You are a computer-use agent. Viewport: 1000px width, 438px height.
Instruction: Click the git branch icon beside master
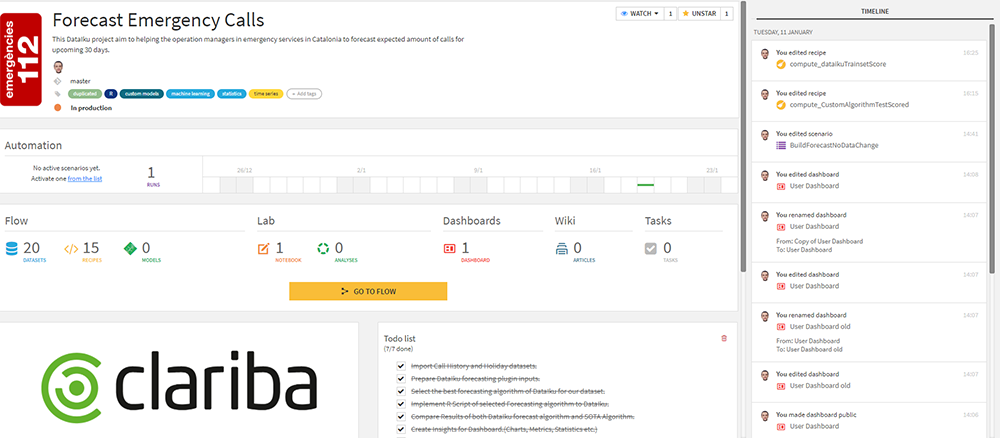coord(57,82)
